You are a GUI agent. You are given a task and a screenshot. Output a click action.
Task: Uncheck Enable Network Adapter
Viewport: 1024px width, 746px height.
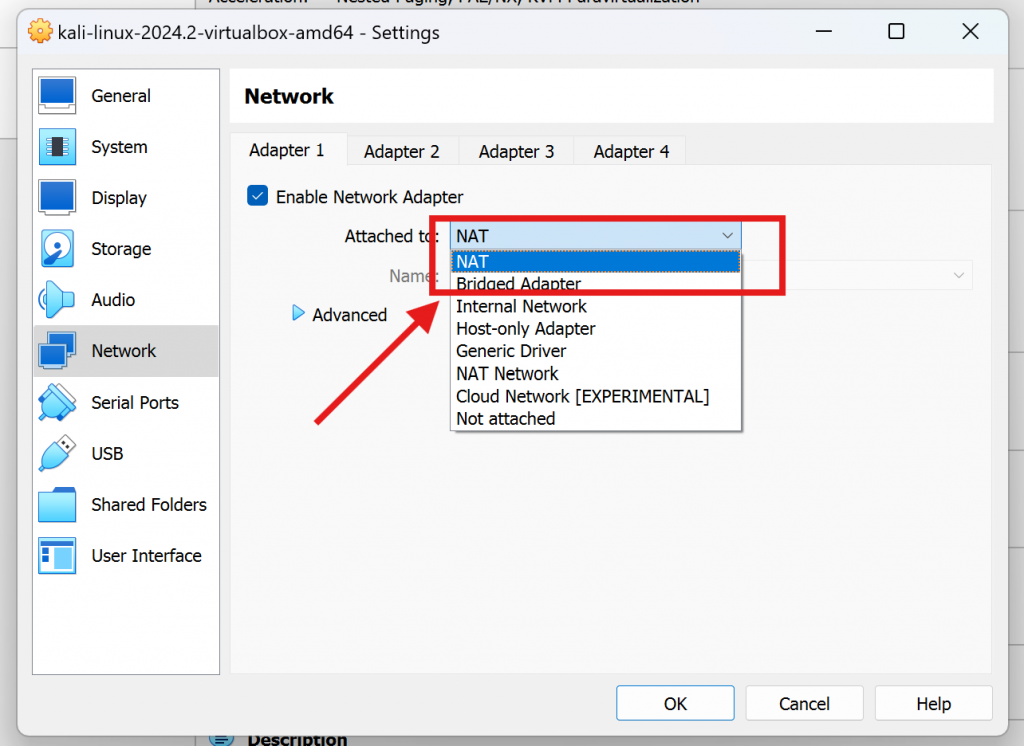(x=257, y=196)
